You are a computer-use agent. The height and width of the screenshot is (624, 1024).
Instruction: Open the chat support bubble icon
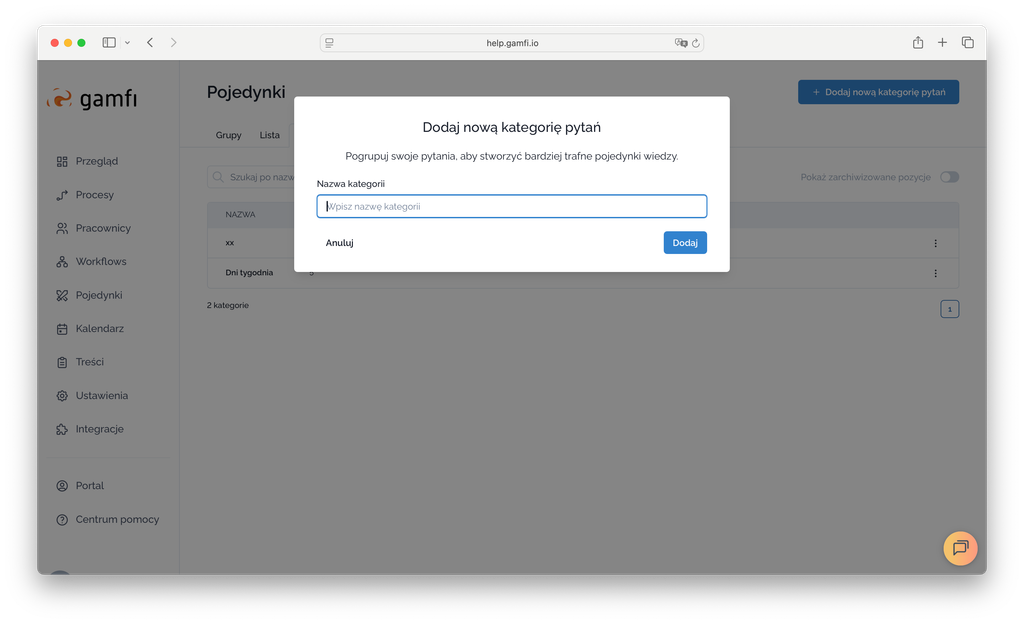[960, 548]
